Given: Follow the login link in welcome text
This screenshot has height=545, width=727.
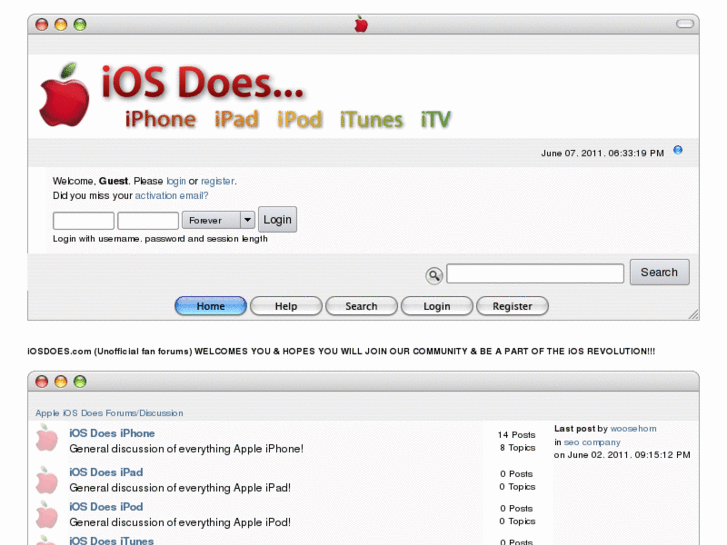Looking at the screenshot, I should 176,181.
